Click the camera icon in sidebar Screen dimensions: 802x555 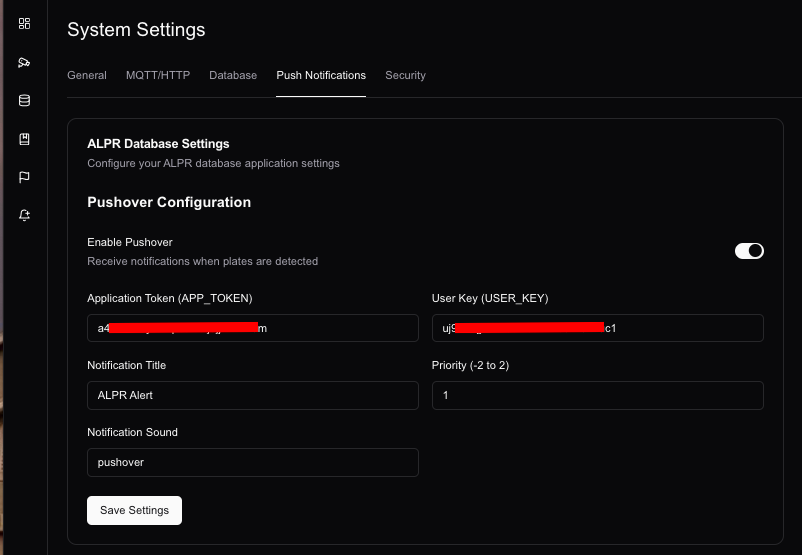[x=24, y=63]
